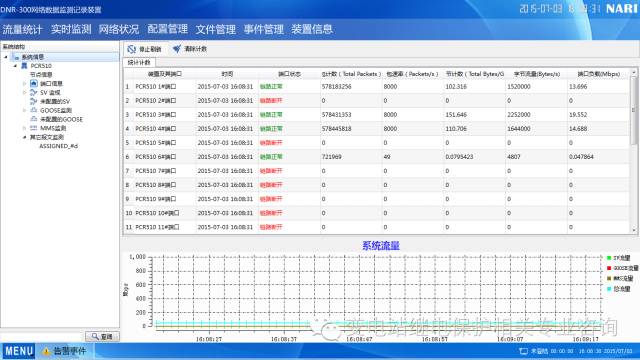Expand the SV 监视 tree node

(x=24, y=93)
